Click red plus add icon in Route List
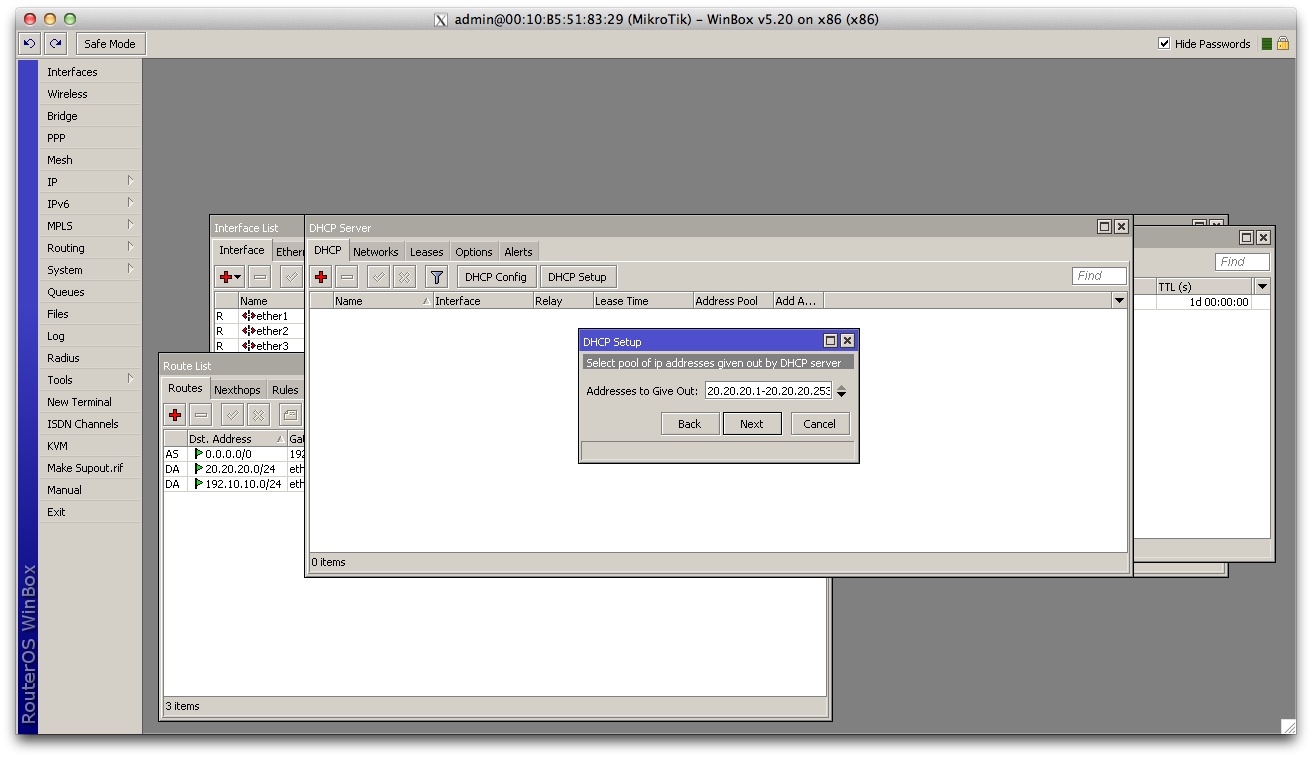The image size is (1312, 758). pos(175,415)
